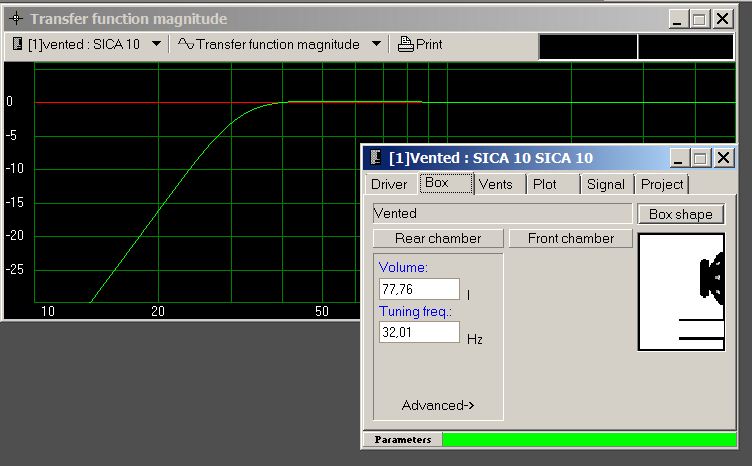Click the Print printer icon
This screenshot has width=752, height=466.
click(x=406, y=44)
